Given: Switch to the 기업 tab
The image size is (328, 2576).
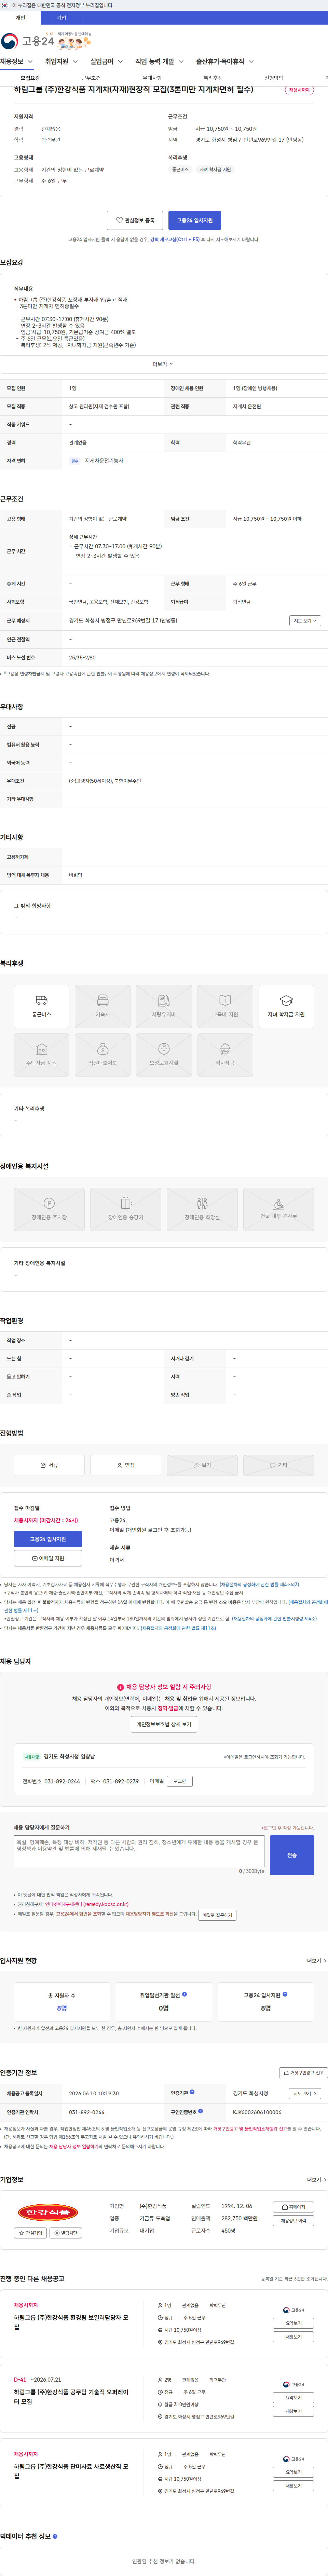Looking at the screenshot, I should (61, 18).
